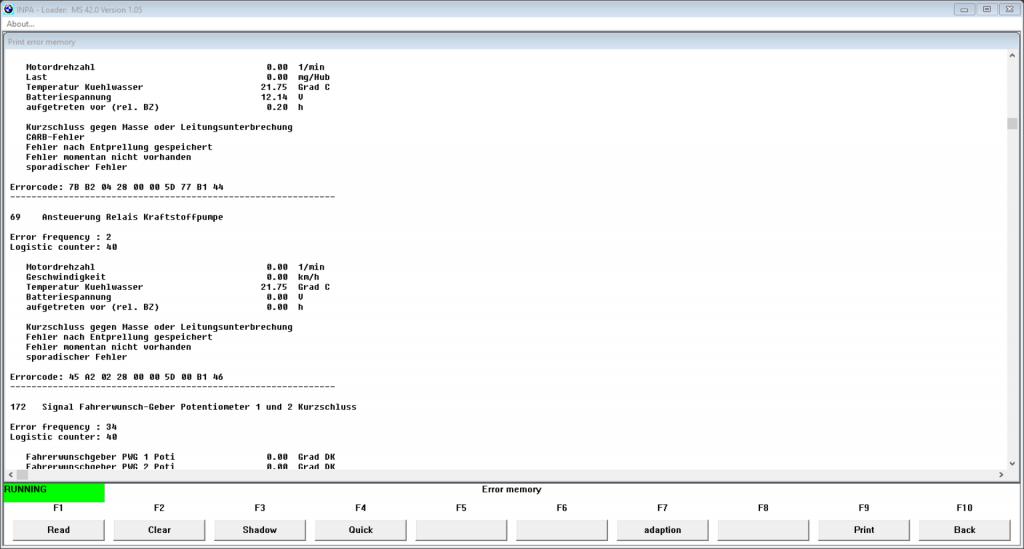Click the empty button under F5
This screenshot has width=1024, height=549.
pyautogui.click(x=461, y=530)
